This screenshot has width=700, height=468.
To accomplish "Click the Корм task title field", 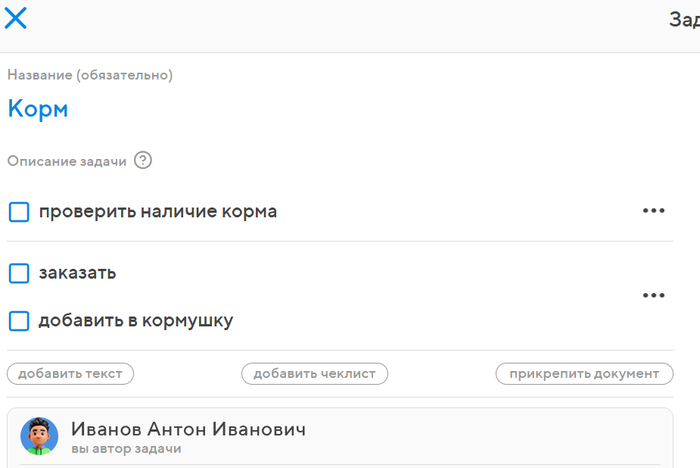I will coord(38,109).
